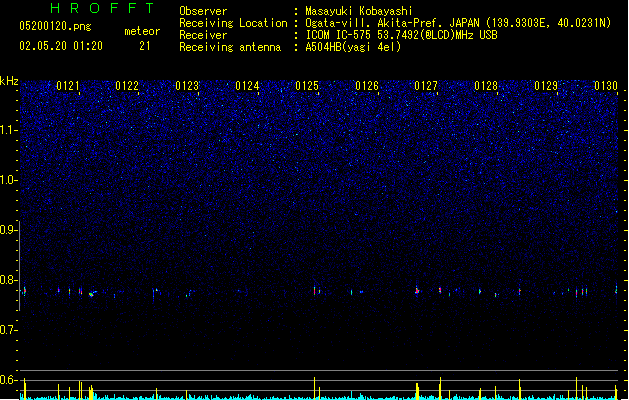The height and width of the screenshot is (400, 629).
Task: Click the observer name Masayuki Kobayashi
Action: (359, 11)
